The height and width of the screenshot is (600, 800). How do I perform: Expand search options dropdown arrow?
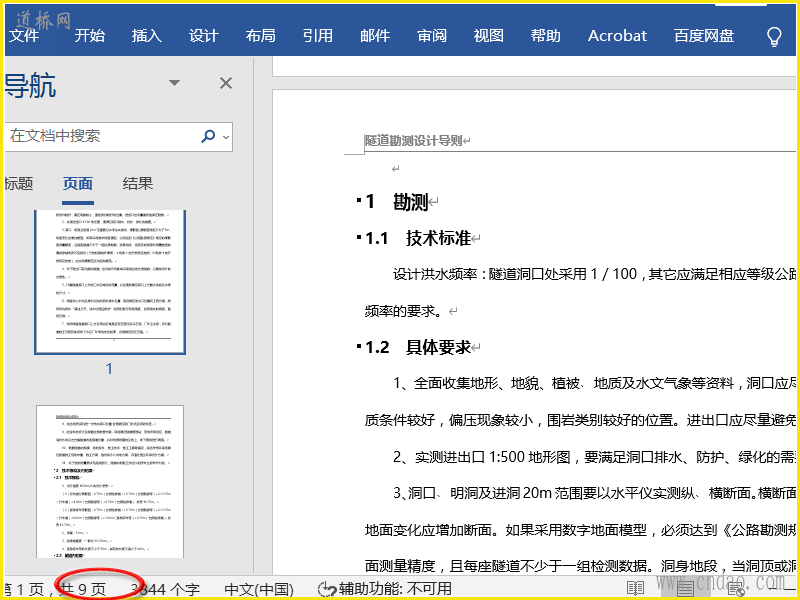pos(226,137)
